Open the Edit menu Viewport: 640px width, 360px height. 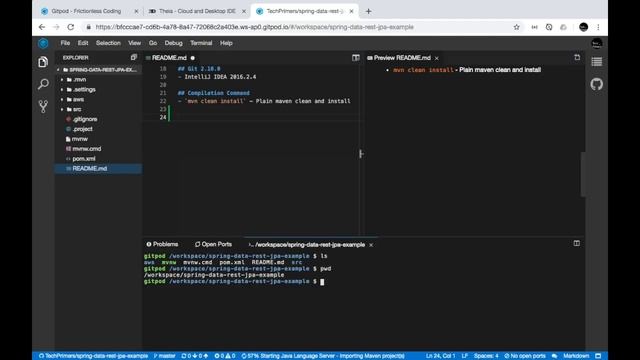point(83,43)
